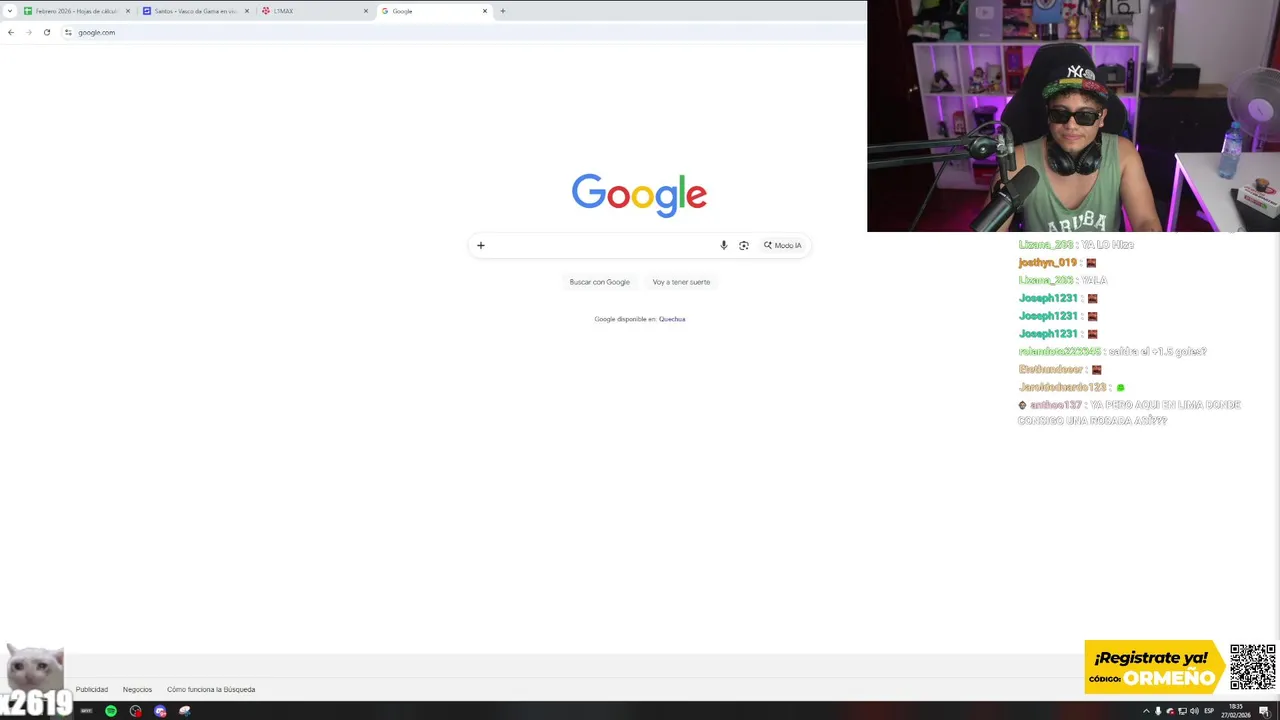1280x720 pixels.
Task: Open the round dark app with red badge in taskbar
Action: 136,711
